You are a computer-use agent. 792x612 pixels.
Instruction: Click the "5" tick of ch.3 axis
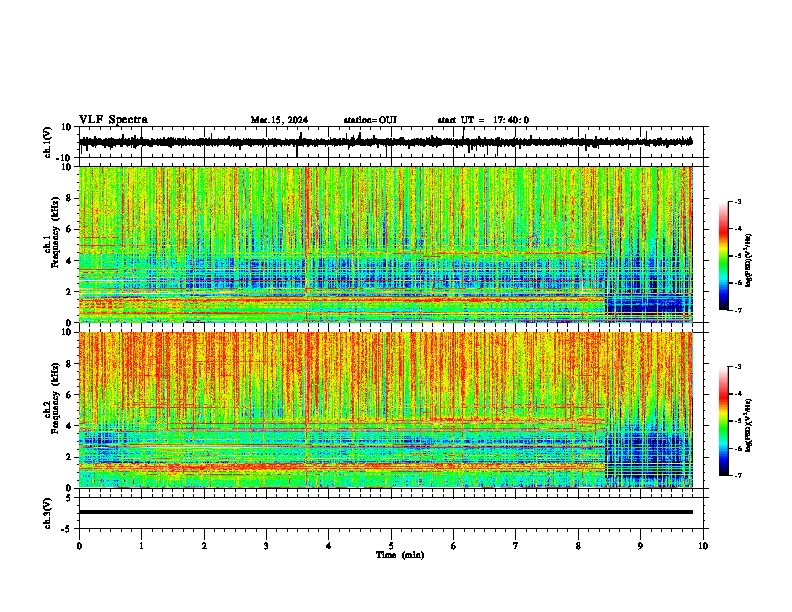coord(70,498)
